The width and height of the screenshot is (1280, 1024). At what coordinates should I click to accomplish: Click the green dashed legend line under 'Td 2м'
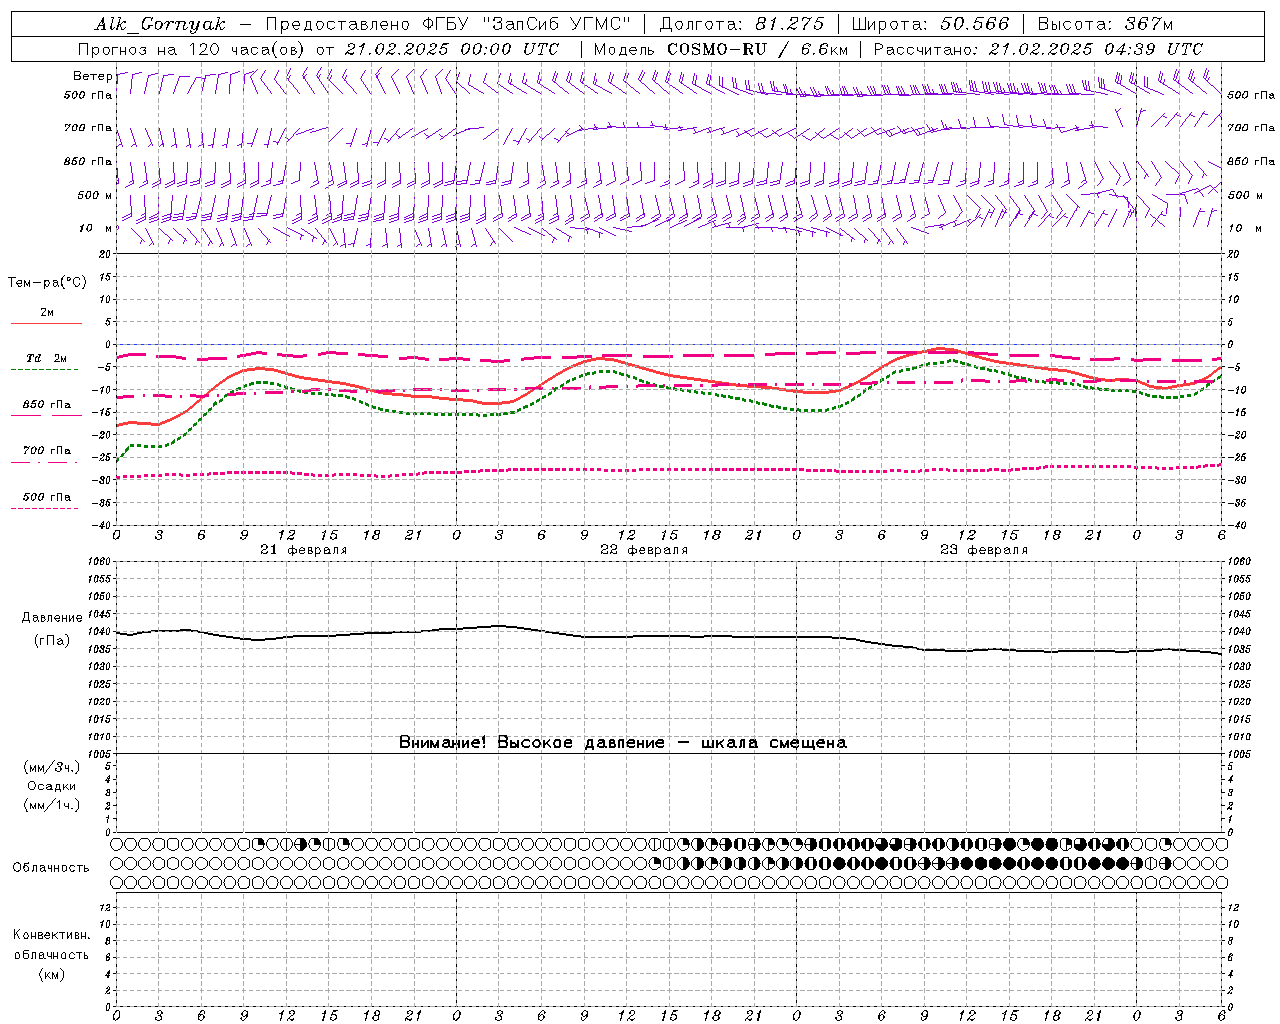point(44,370)
